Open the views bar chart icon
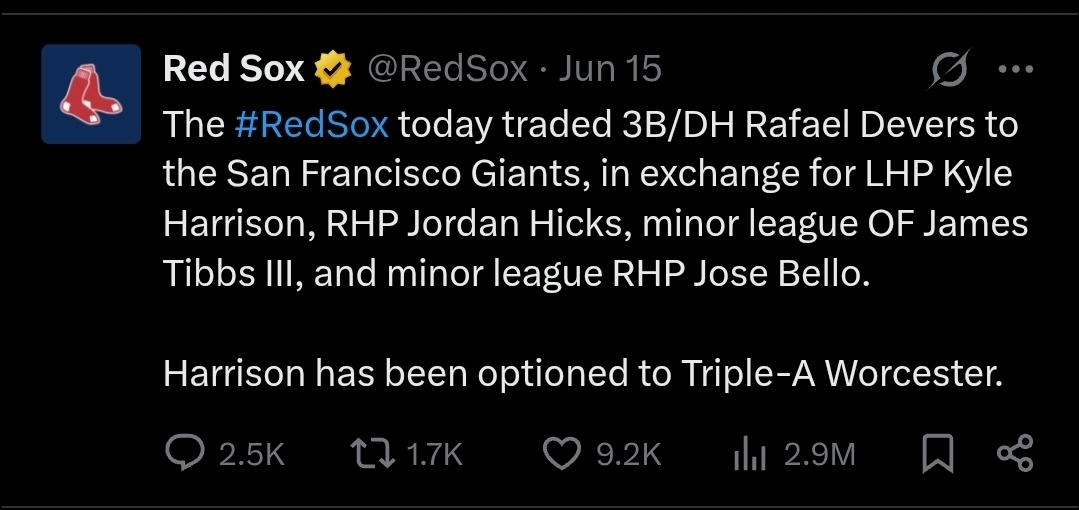This screenshot has height=510, width=1079. (x=750, y=454)
